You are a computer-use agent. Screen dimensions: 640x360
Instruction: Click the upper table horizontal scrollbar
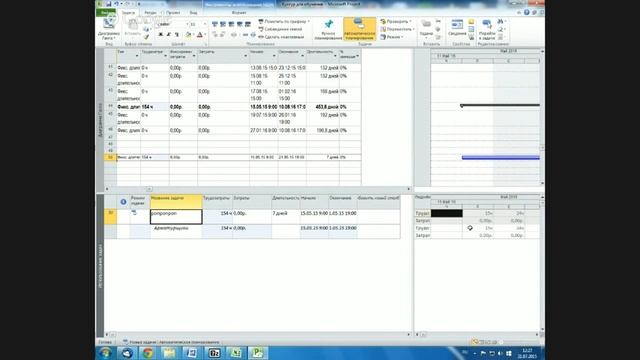(258, 189)
